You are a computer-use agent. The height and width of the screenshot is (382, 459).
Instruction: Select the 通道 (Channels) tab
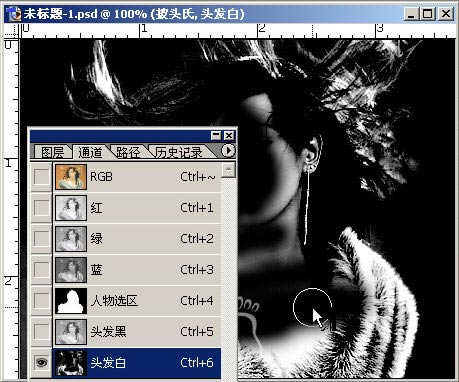[90, 152]
